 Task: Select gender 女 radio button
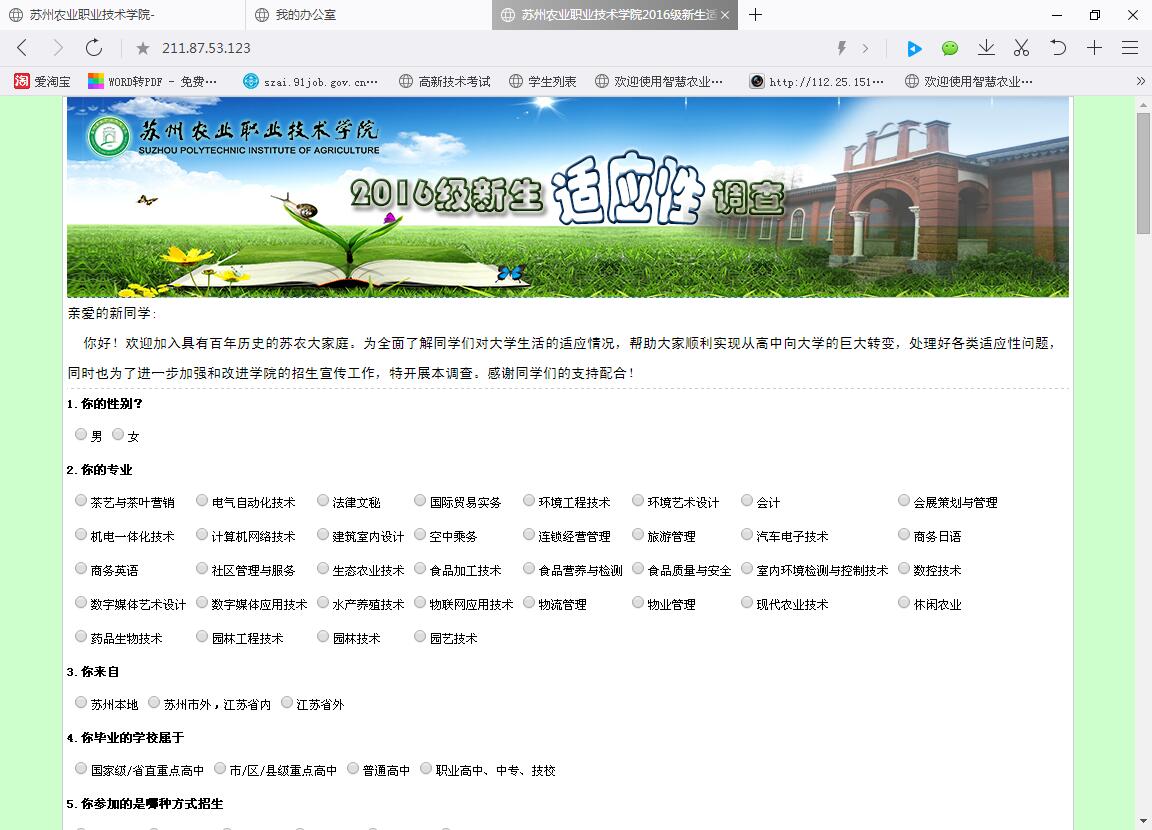pos(118,434)
